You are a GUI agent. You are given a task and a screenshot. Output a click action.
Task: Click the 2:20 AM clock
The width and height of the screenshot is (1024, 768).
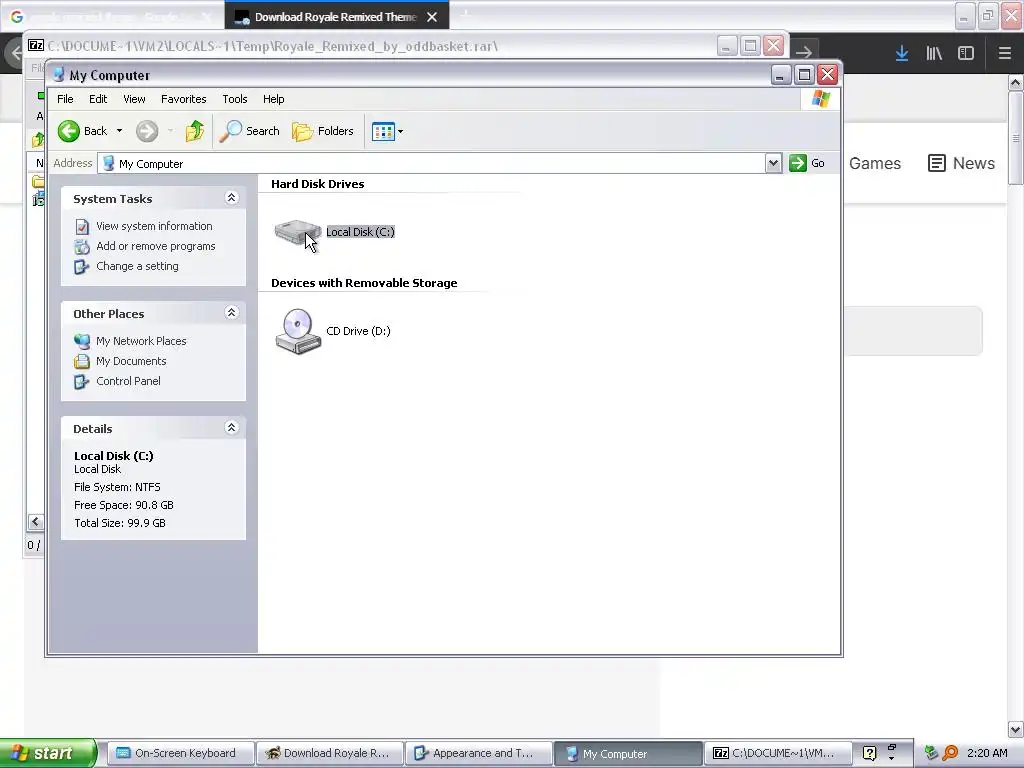[x=987, y=753]
